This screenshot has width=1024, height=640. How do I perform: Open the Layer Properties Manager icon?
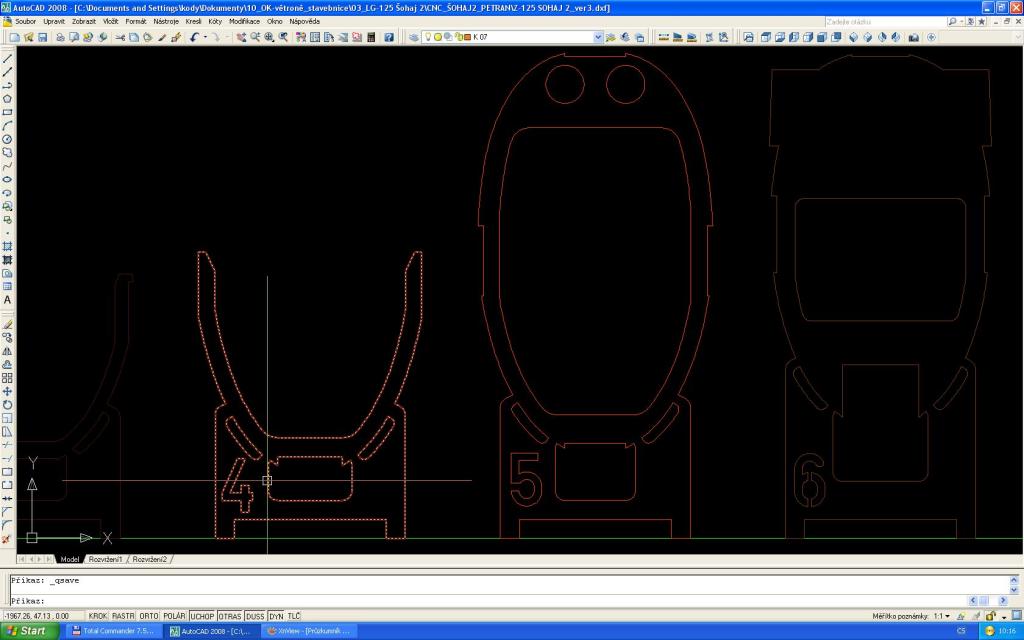(414, 37)
